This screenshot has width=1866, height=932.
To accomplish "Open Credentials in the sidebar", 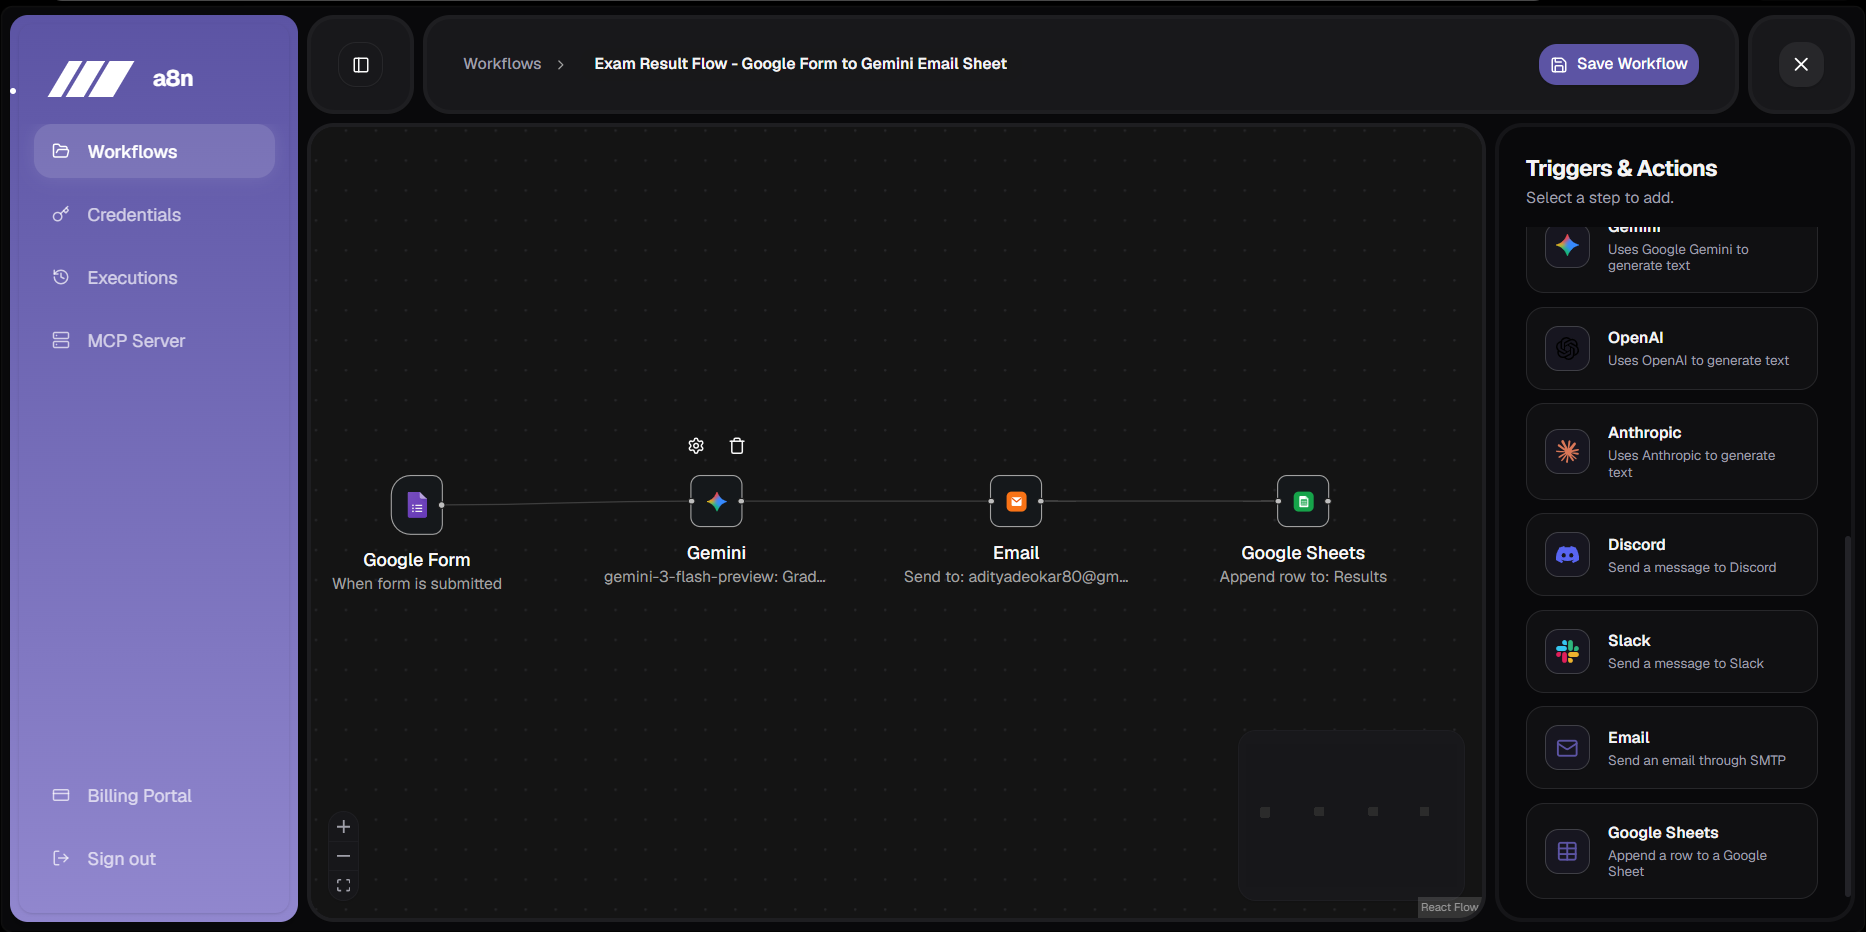I will coord(154,215).
